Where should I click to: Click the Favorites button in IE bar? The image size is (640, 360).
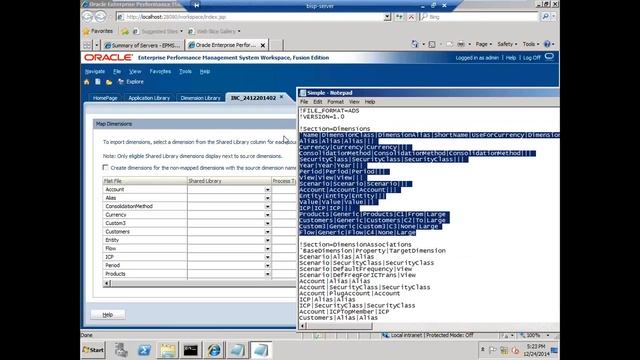pyautogui.click(x=98, y=31)
